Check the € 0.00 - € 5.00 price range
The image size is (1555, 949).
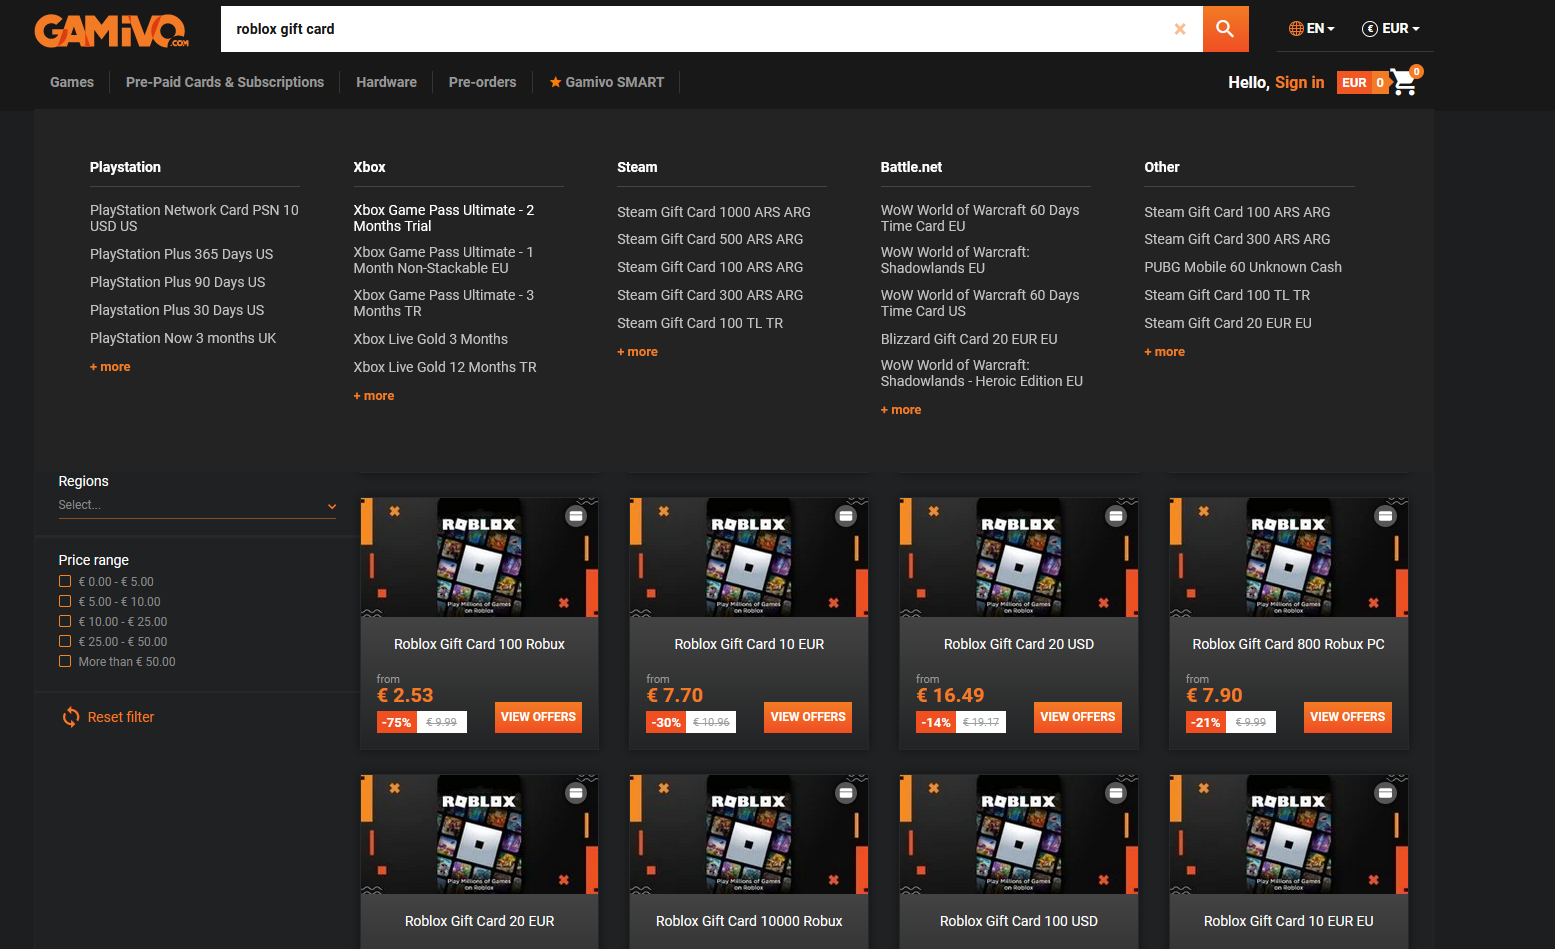[65, 581]
